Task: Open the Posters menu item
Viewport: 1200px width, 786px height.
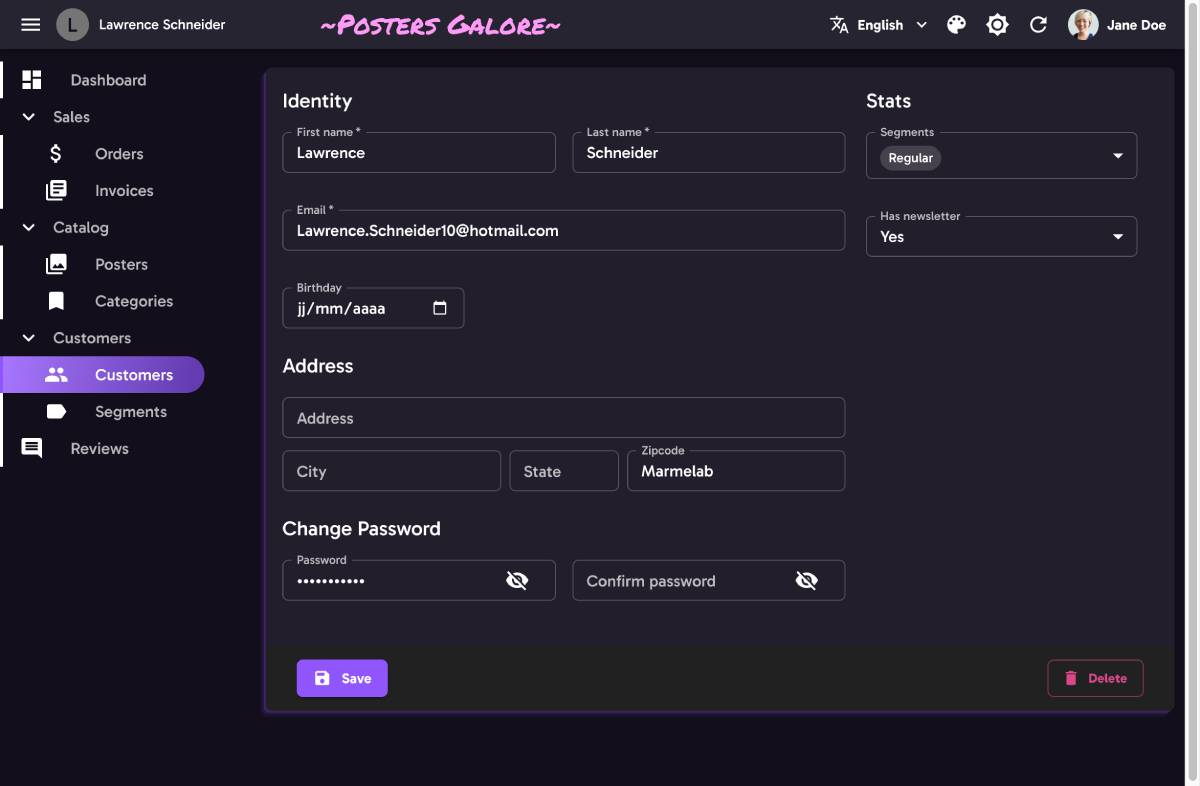Action: [121, 264]
